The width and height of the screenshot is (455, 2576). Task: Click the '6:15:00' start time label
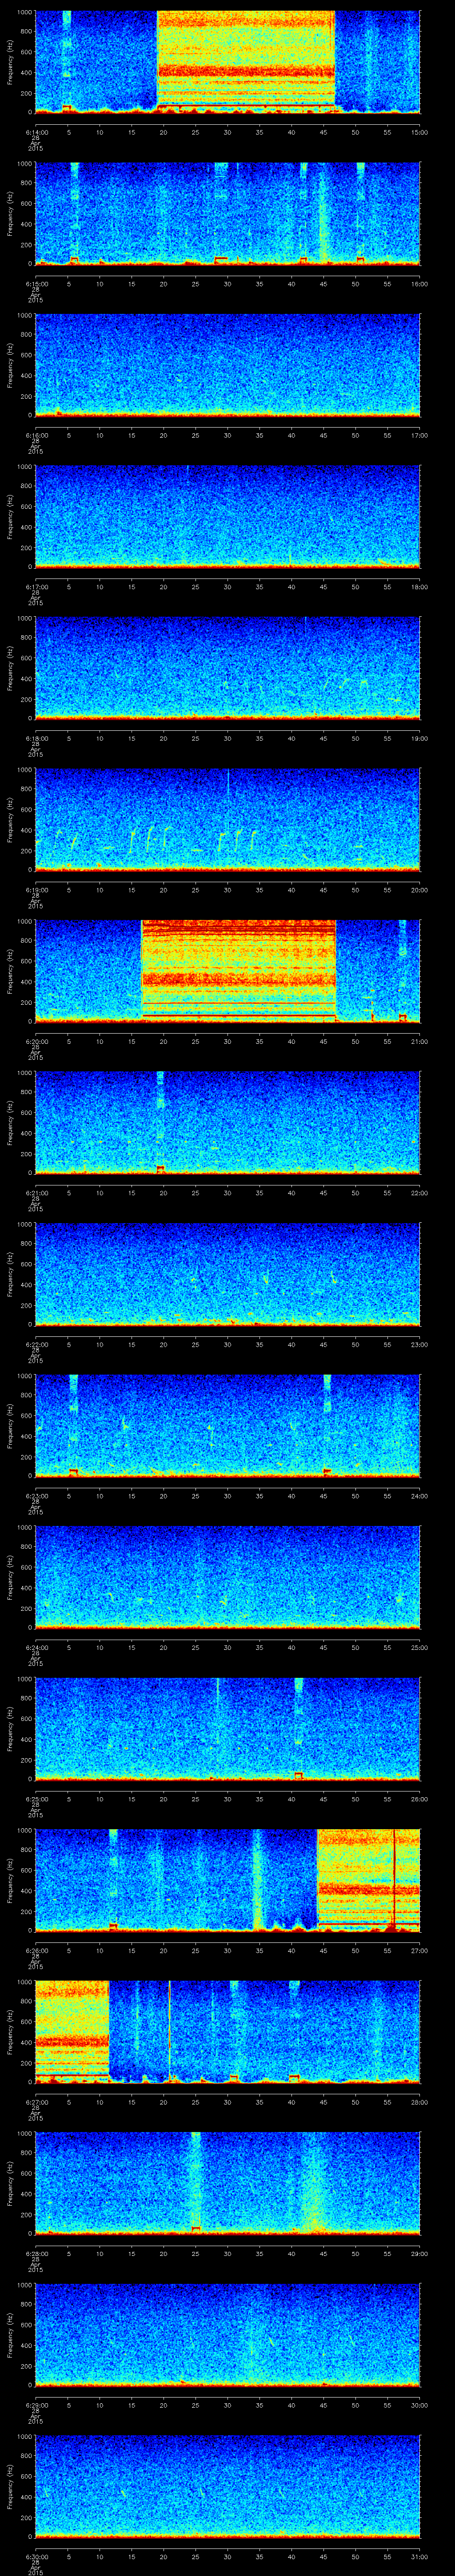point(36,284)
